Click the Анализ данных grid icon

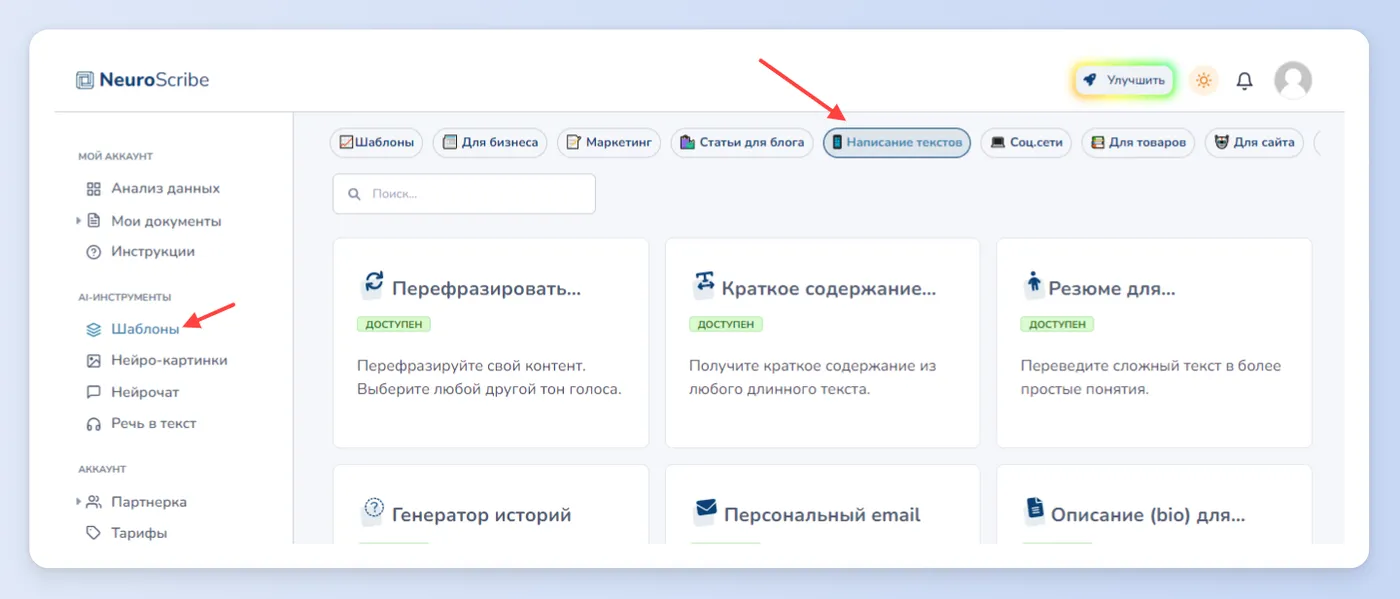click(x=94, y=189)
